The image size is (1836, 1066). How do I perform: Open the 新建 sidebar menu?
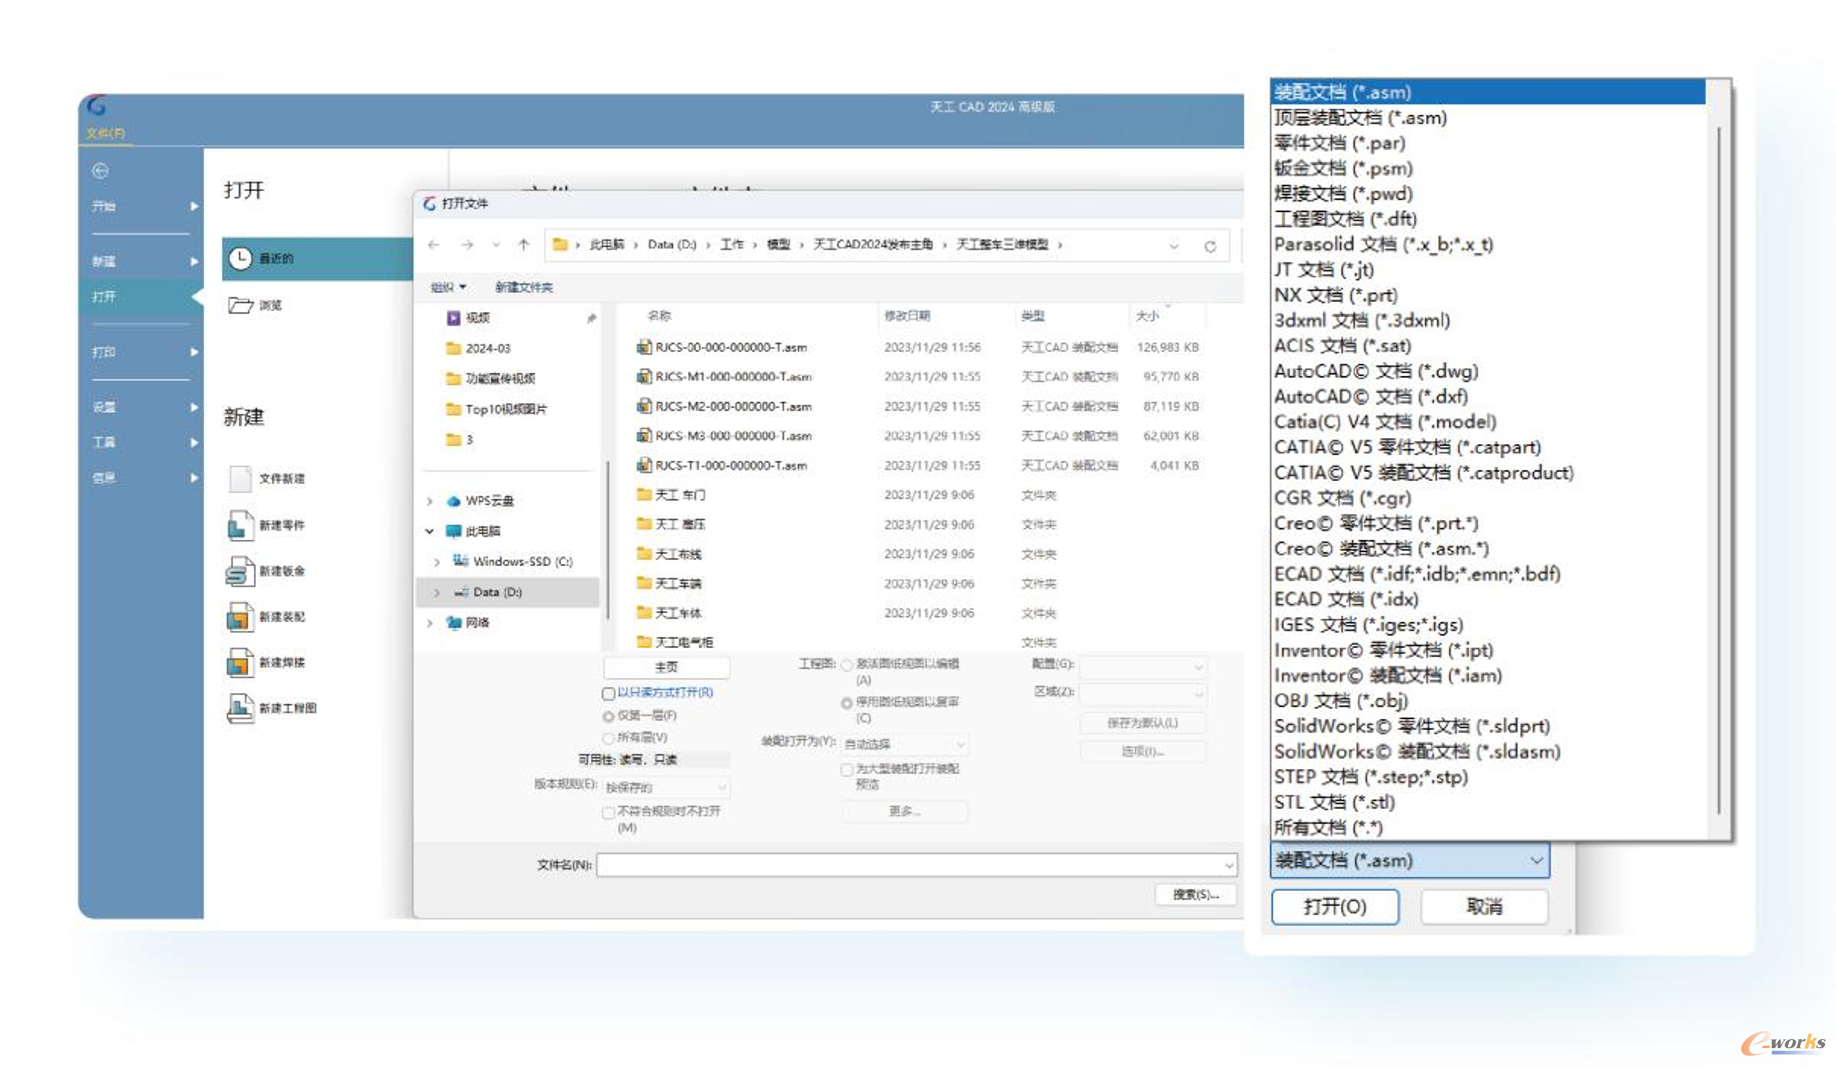[x=140, y=261]
